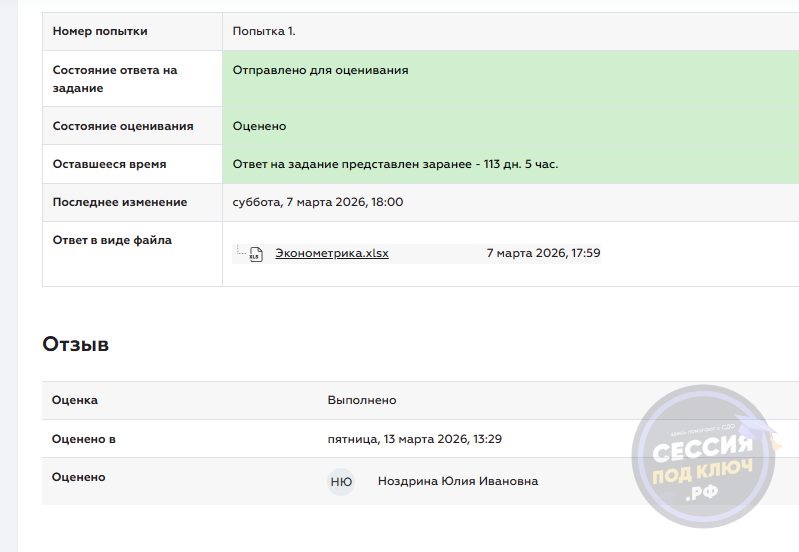Open the Эконометрика.xlsx file link
Image resolution: width=799 pixels, height=552 pixels.
pyautogui.click(x=332, y=254)
